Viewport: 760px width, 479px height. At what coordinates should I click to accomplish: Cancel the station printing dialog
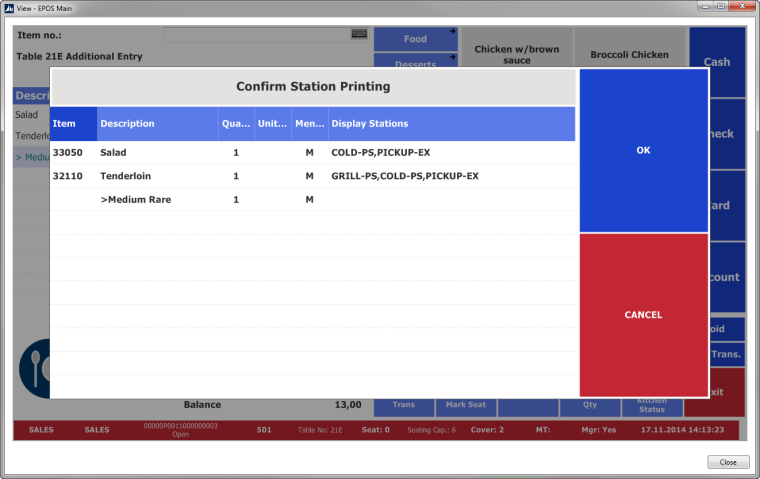pyautogui.click(x=643, y=315)
